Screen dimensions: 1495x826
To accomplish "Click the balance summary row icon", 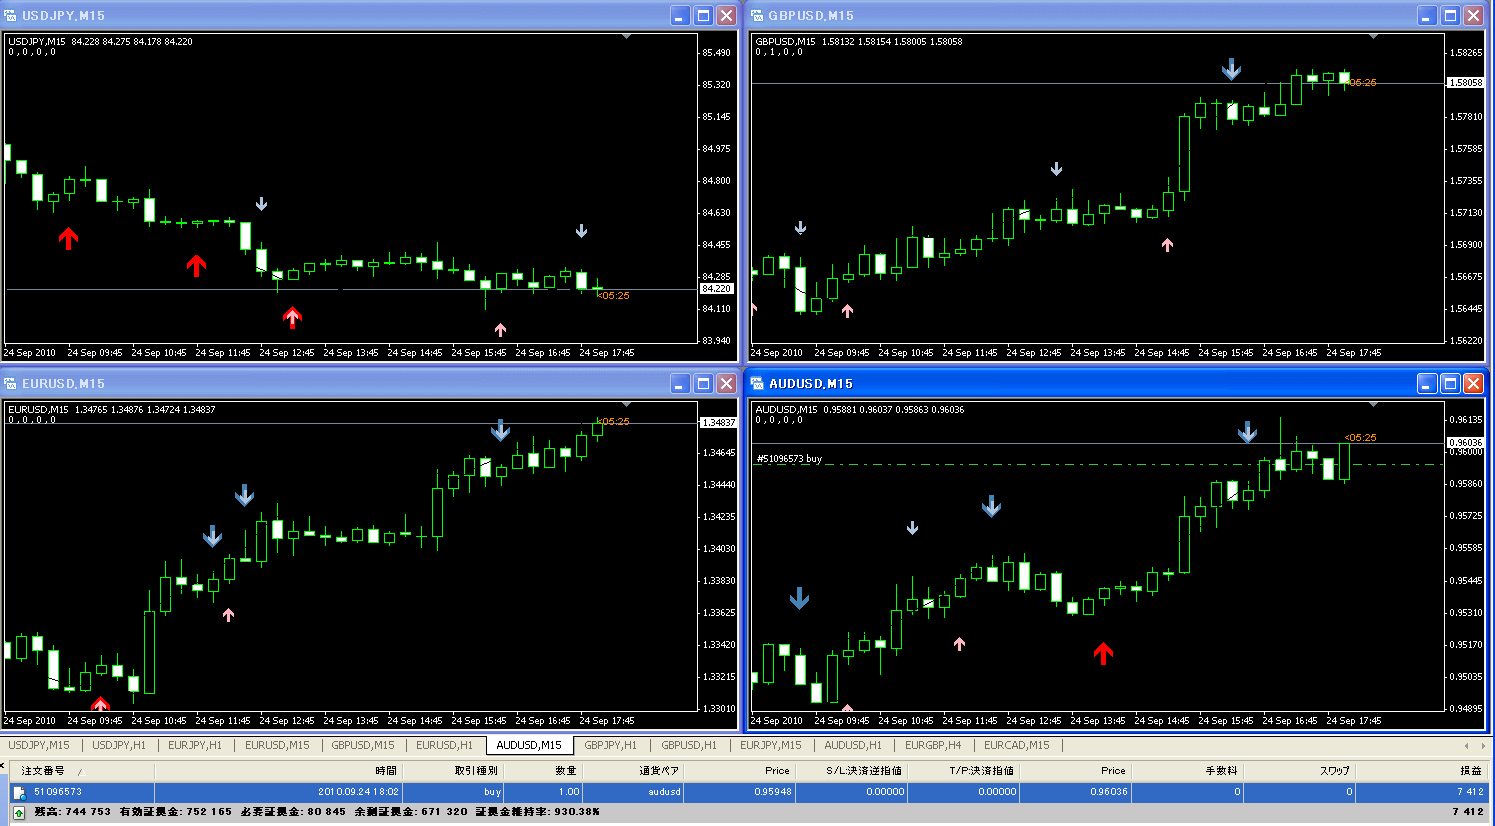I will tap(19, 812).
